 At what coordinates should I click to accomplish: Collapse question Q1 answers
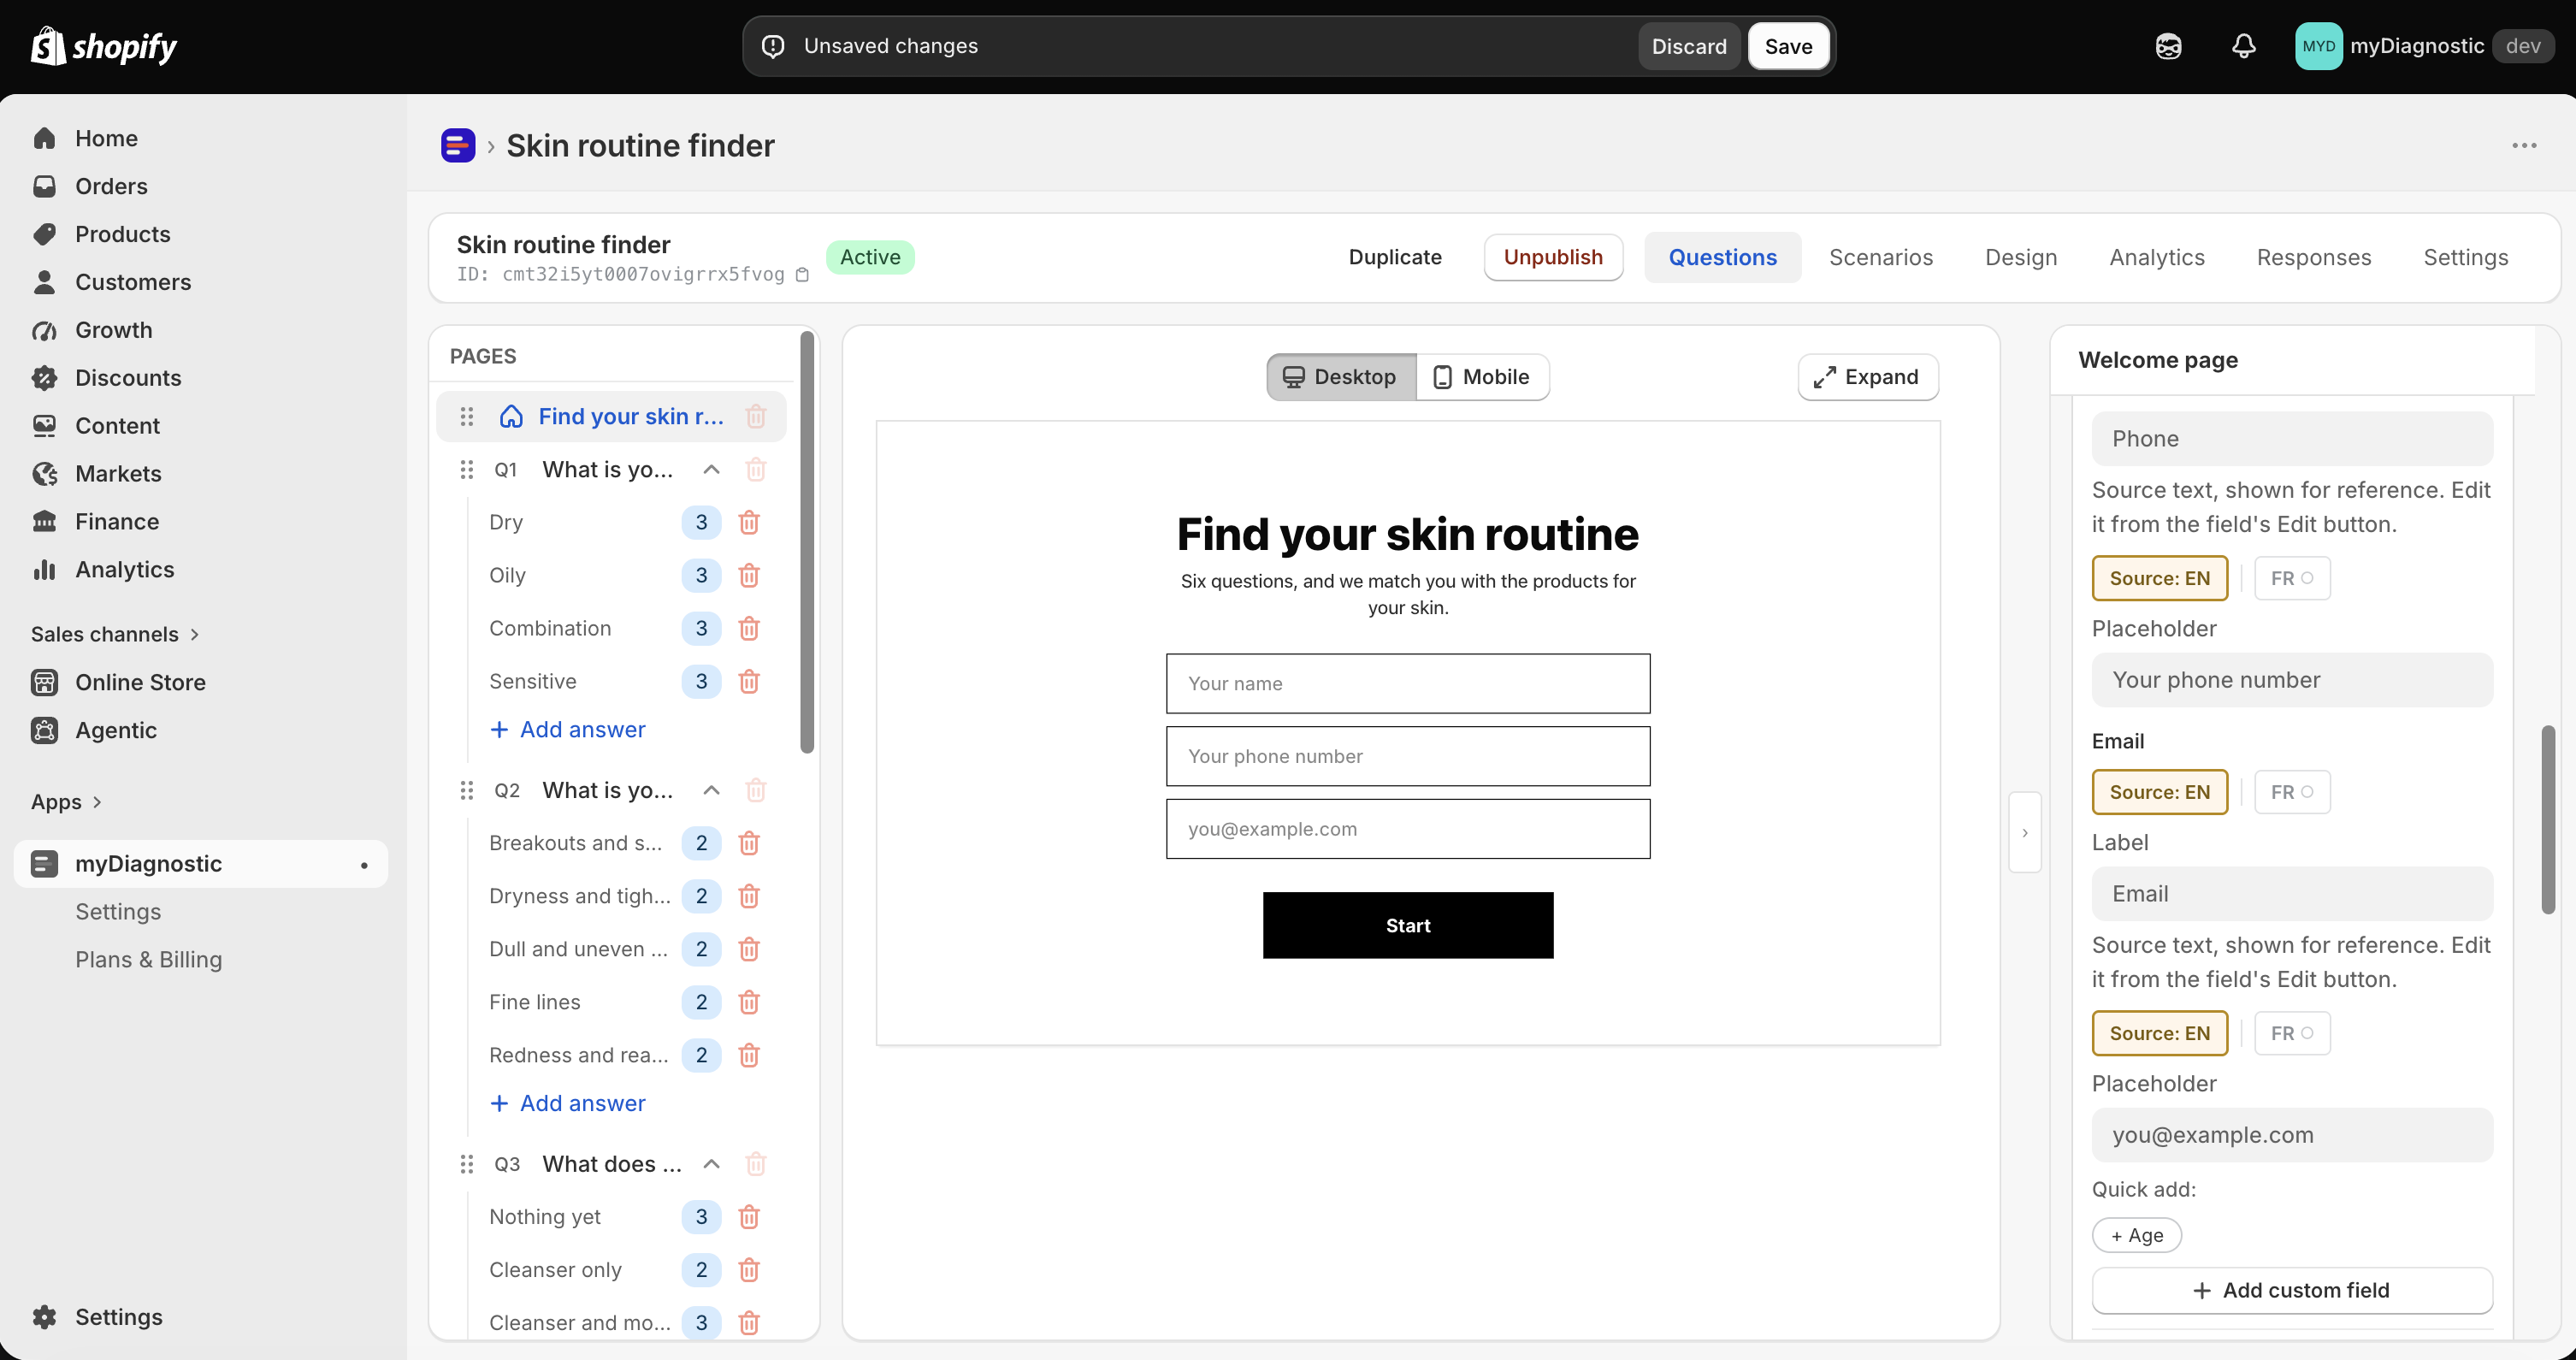coord(711,470)
